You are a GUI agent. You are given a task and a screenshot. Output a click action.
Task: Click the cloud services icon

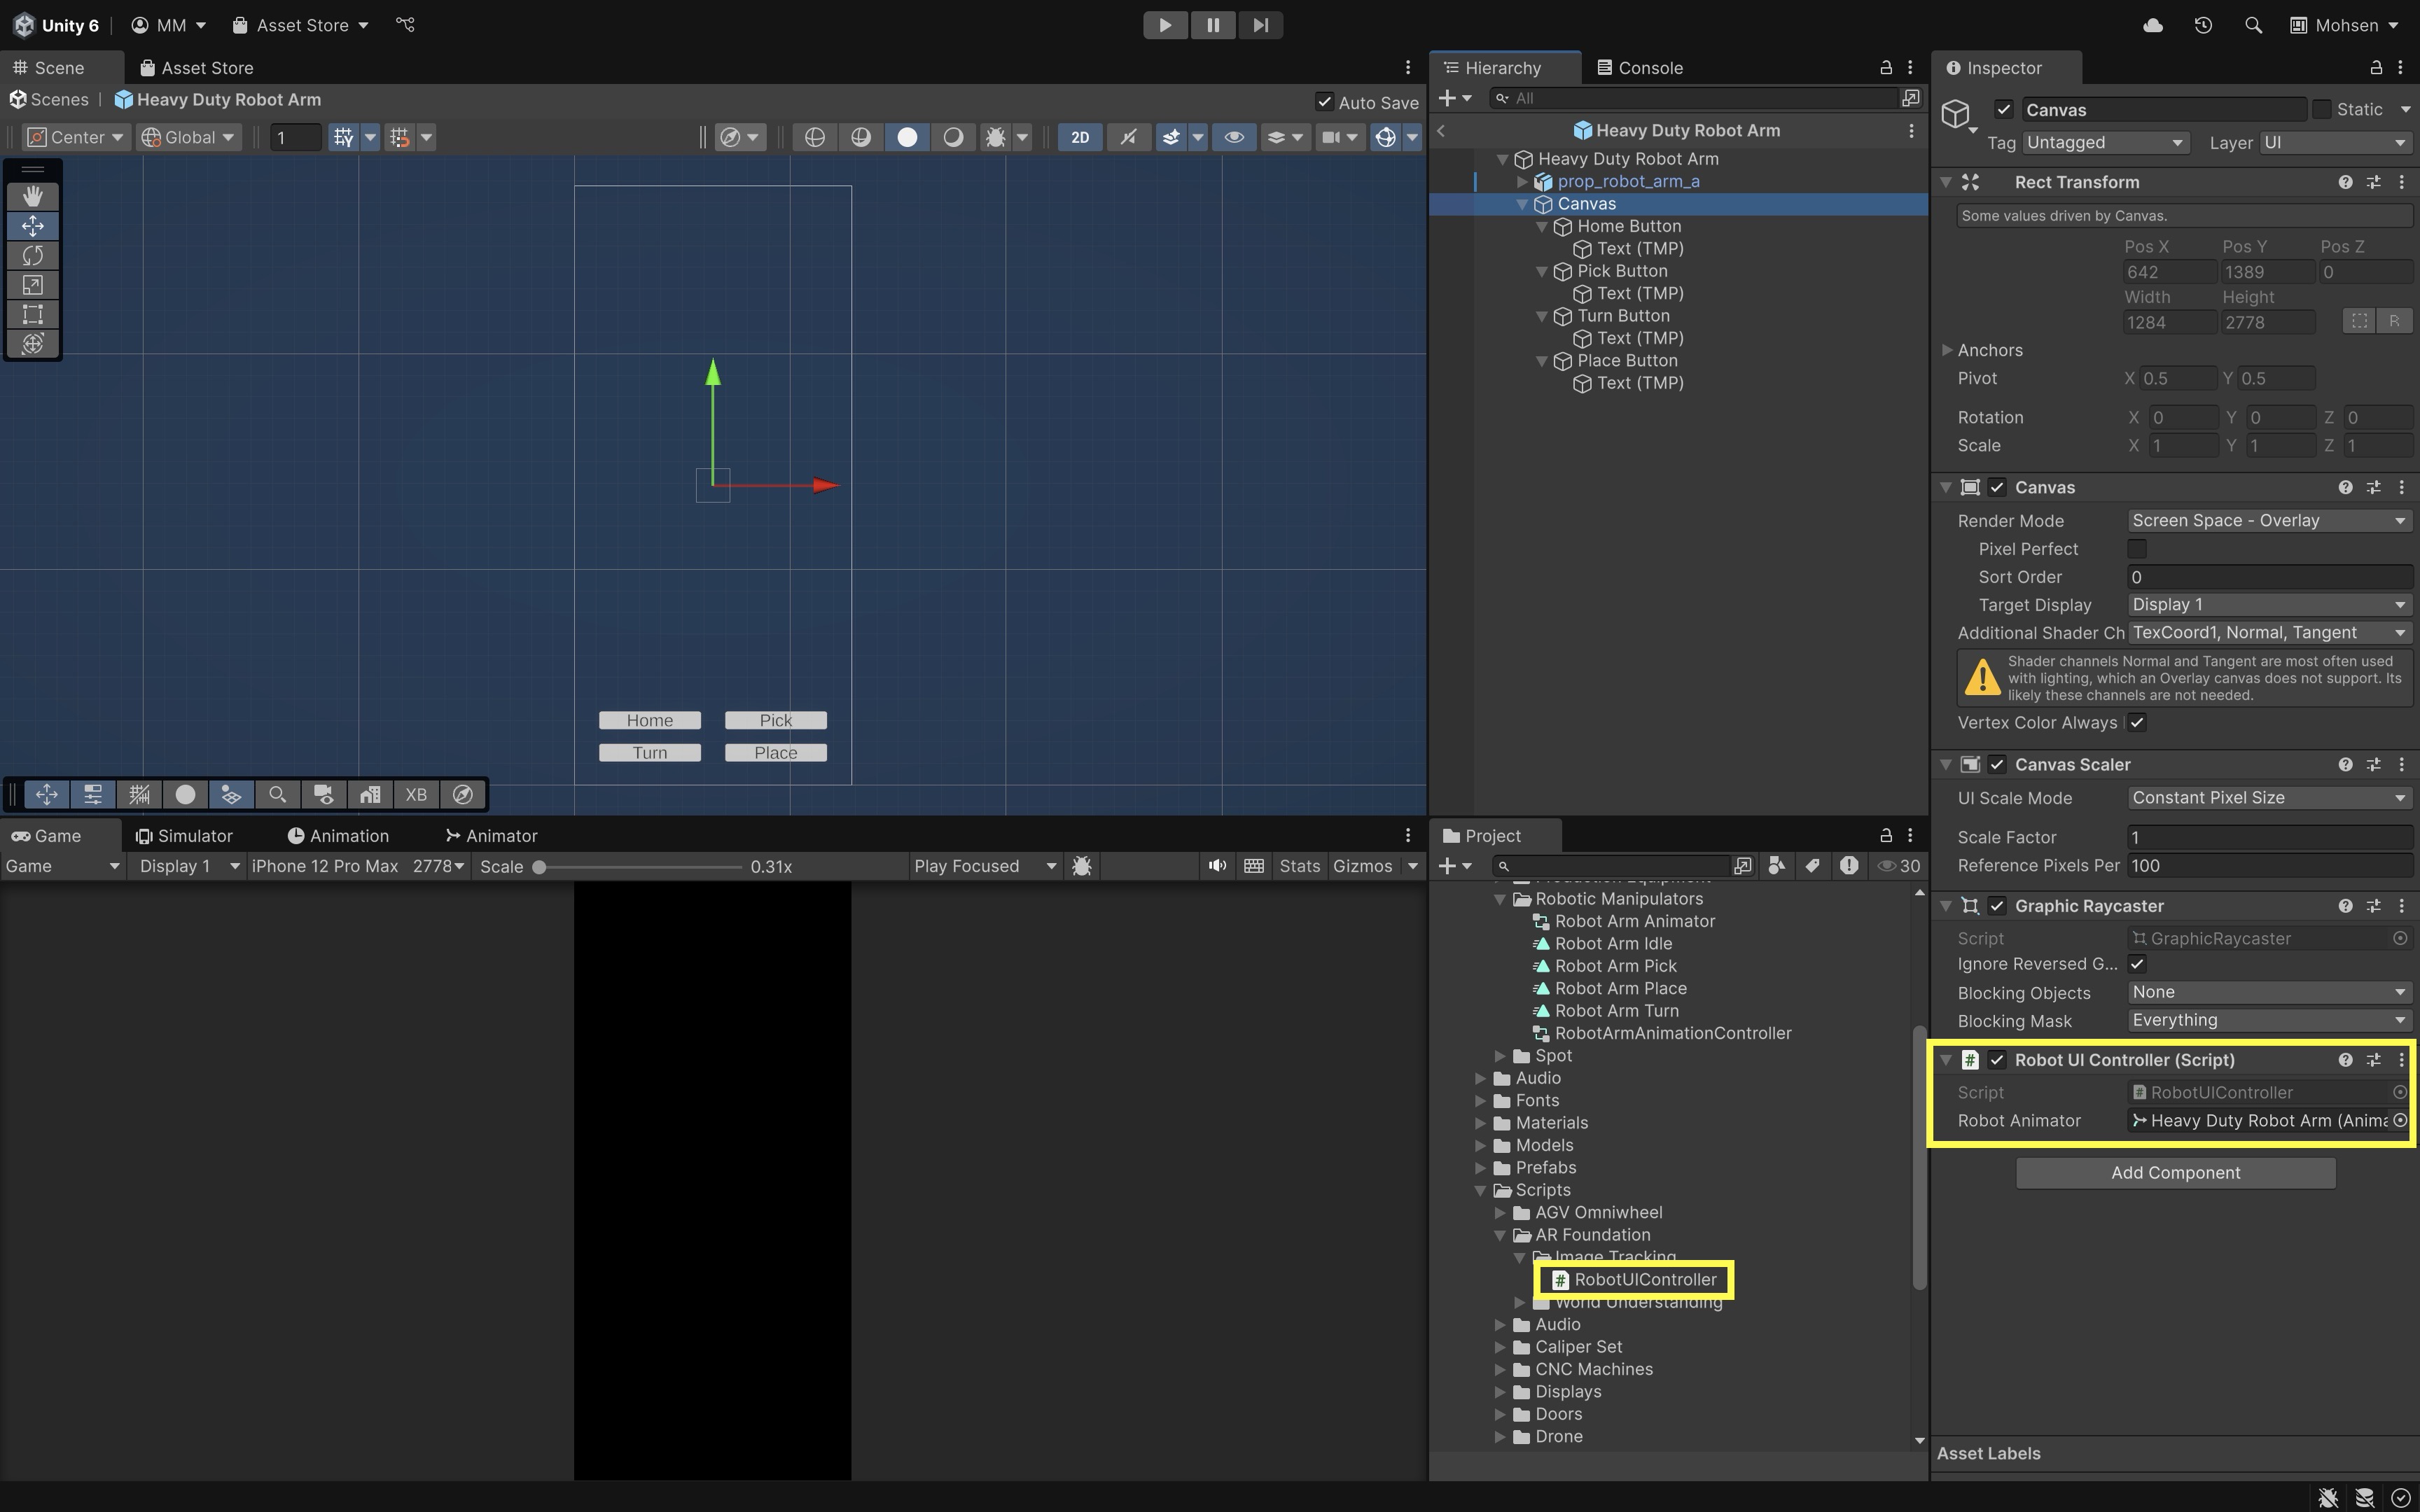click(2153, 25)
